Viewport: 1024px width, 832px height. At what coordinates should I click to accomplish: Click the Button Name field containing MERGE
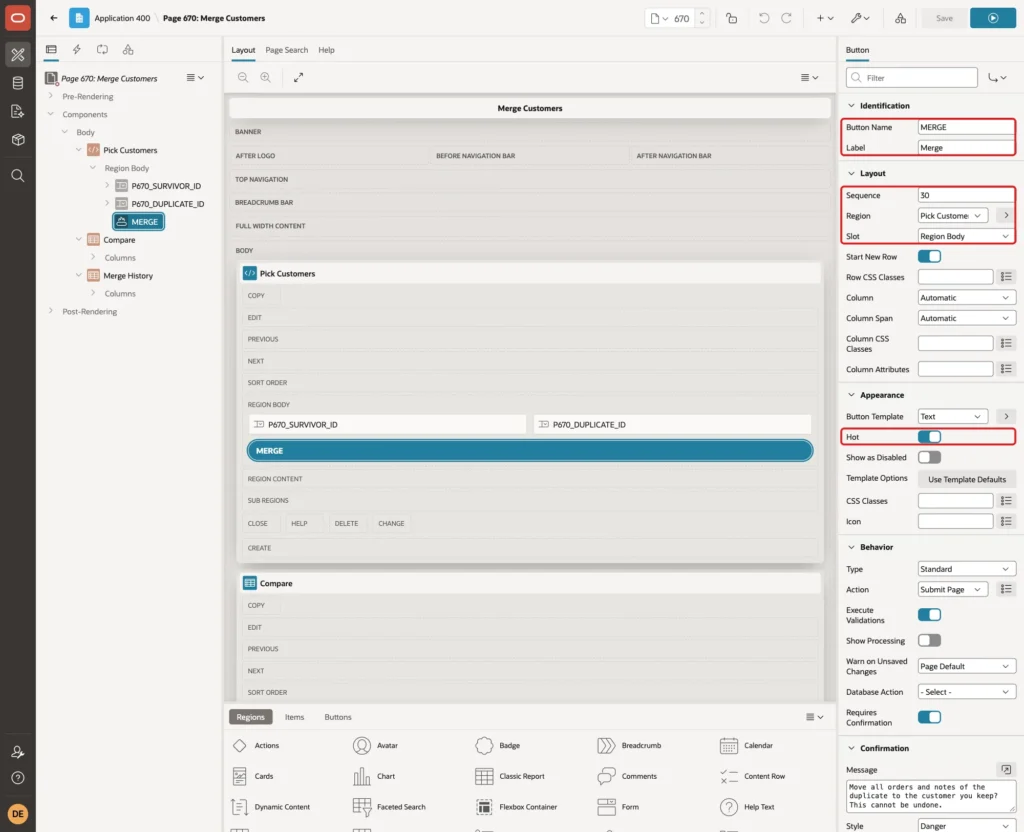coord(966,127)
